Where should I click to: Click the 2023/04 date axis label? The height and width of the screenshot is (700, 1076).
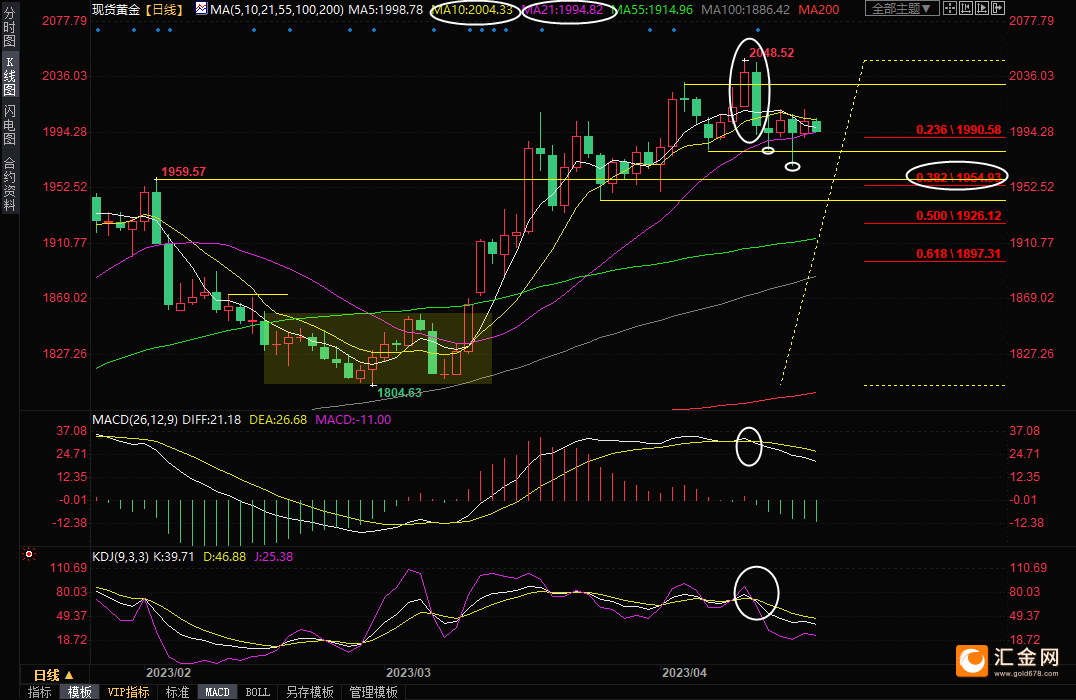[684, 673]
